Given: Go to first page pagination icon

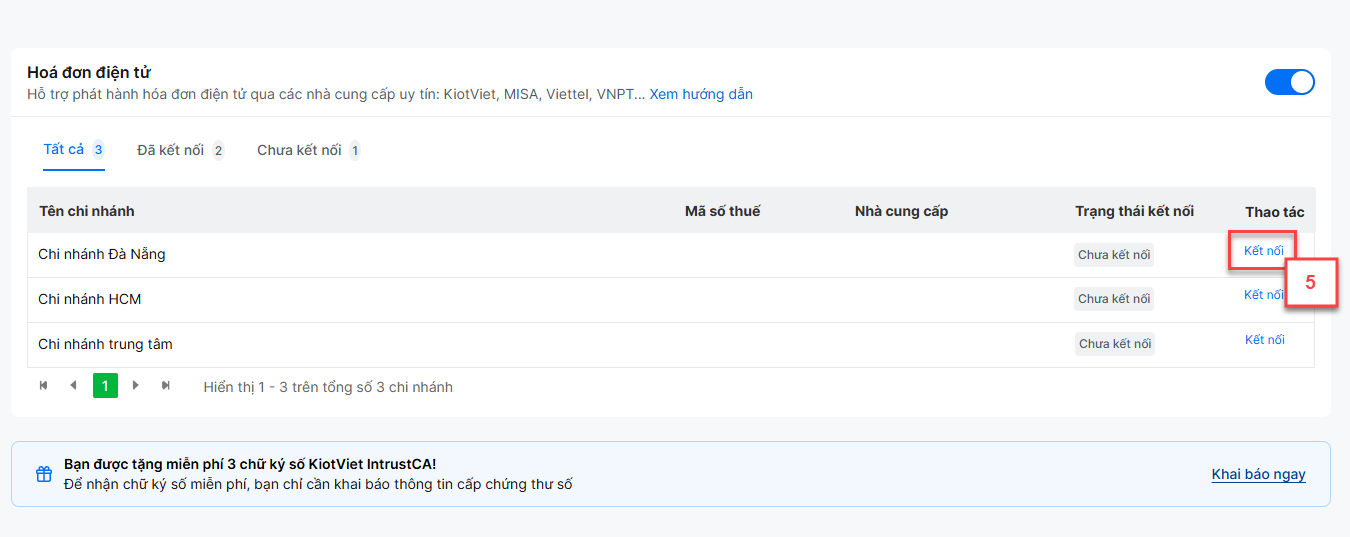Looking at the screenshot, I should pyautogui.click(x=43, y=385).
